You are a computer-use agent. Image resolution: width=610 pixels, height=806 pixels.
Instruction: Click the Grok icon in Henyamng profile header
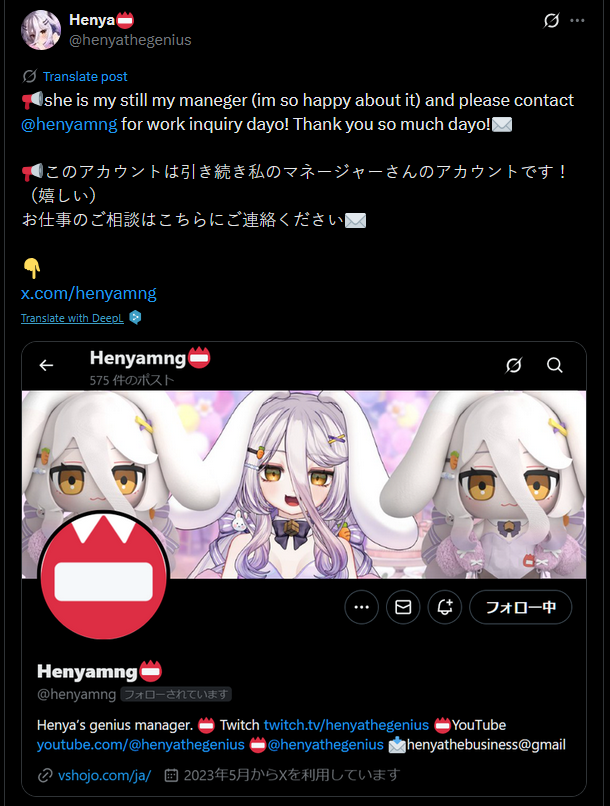coord(513,365)
